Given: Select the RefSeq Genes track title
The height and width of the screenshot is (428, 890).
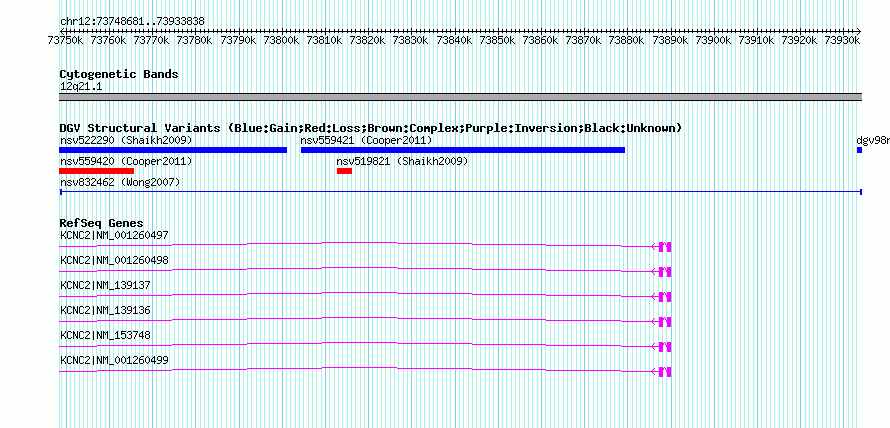Looking at the screenshot, I should click(x=102, y=223).
